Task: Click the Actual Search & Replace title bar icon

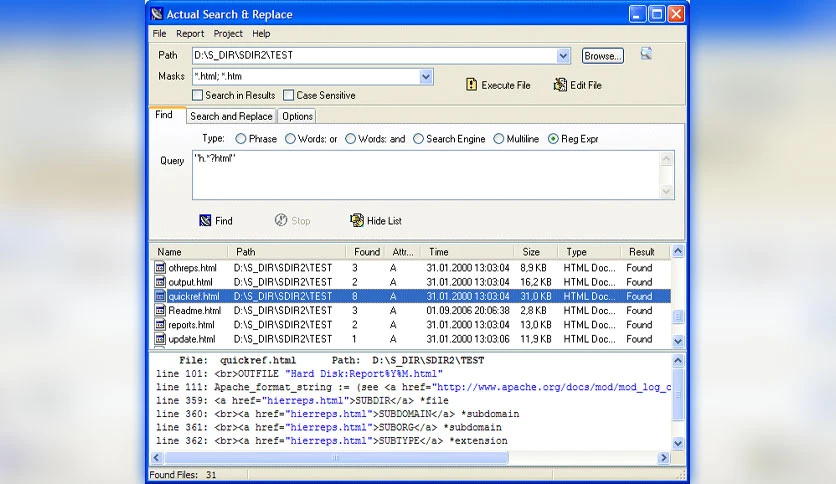Action: (x=157, y=14)
